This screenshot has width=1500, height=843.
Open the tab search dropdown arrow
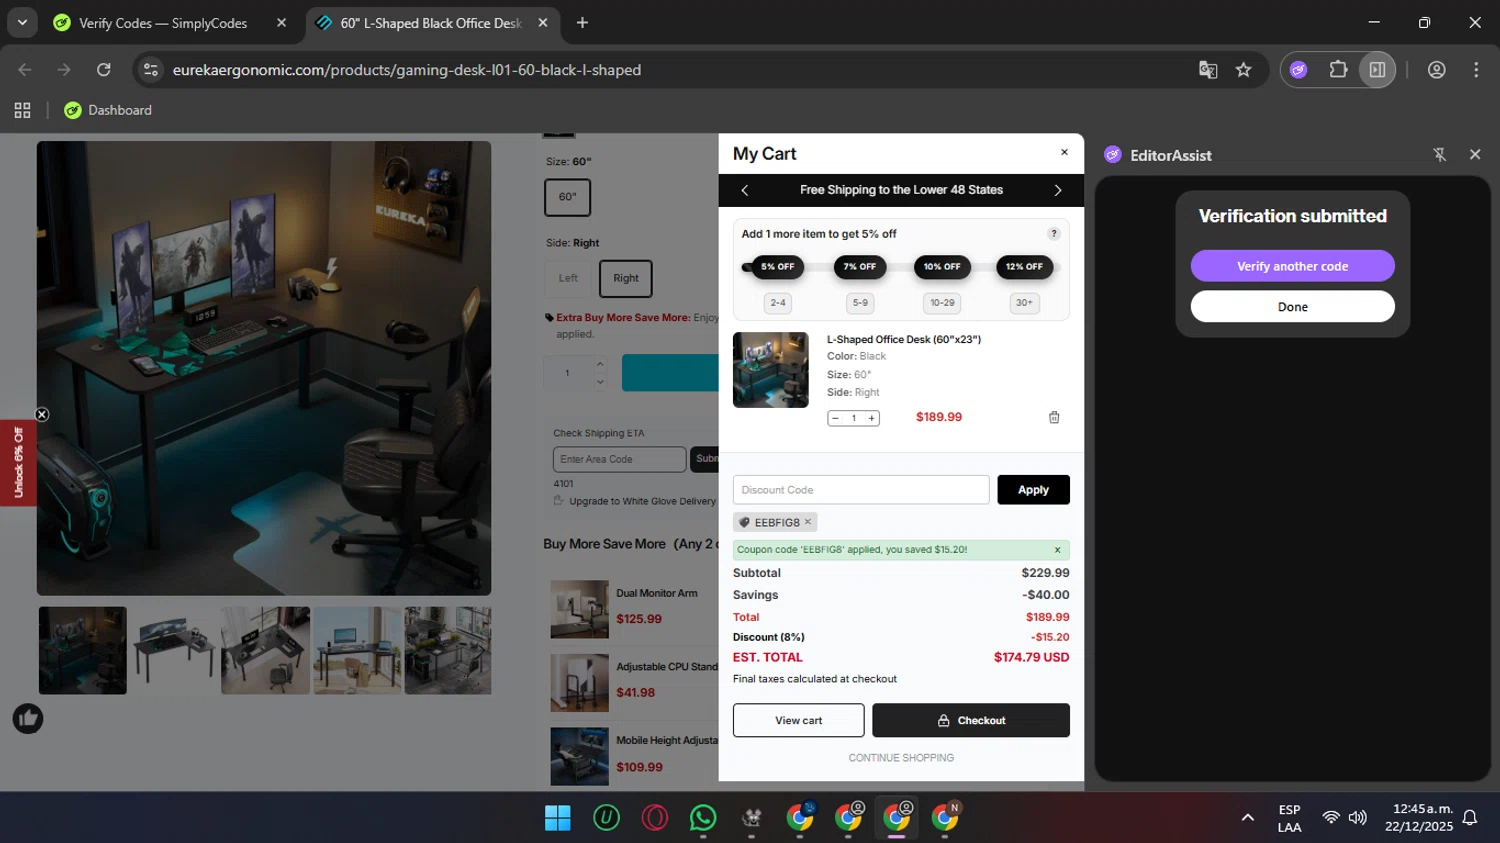pos(22,22)
